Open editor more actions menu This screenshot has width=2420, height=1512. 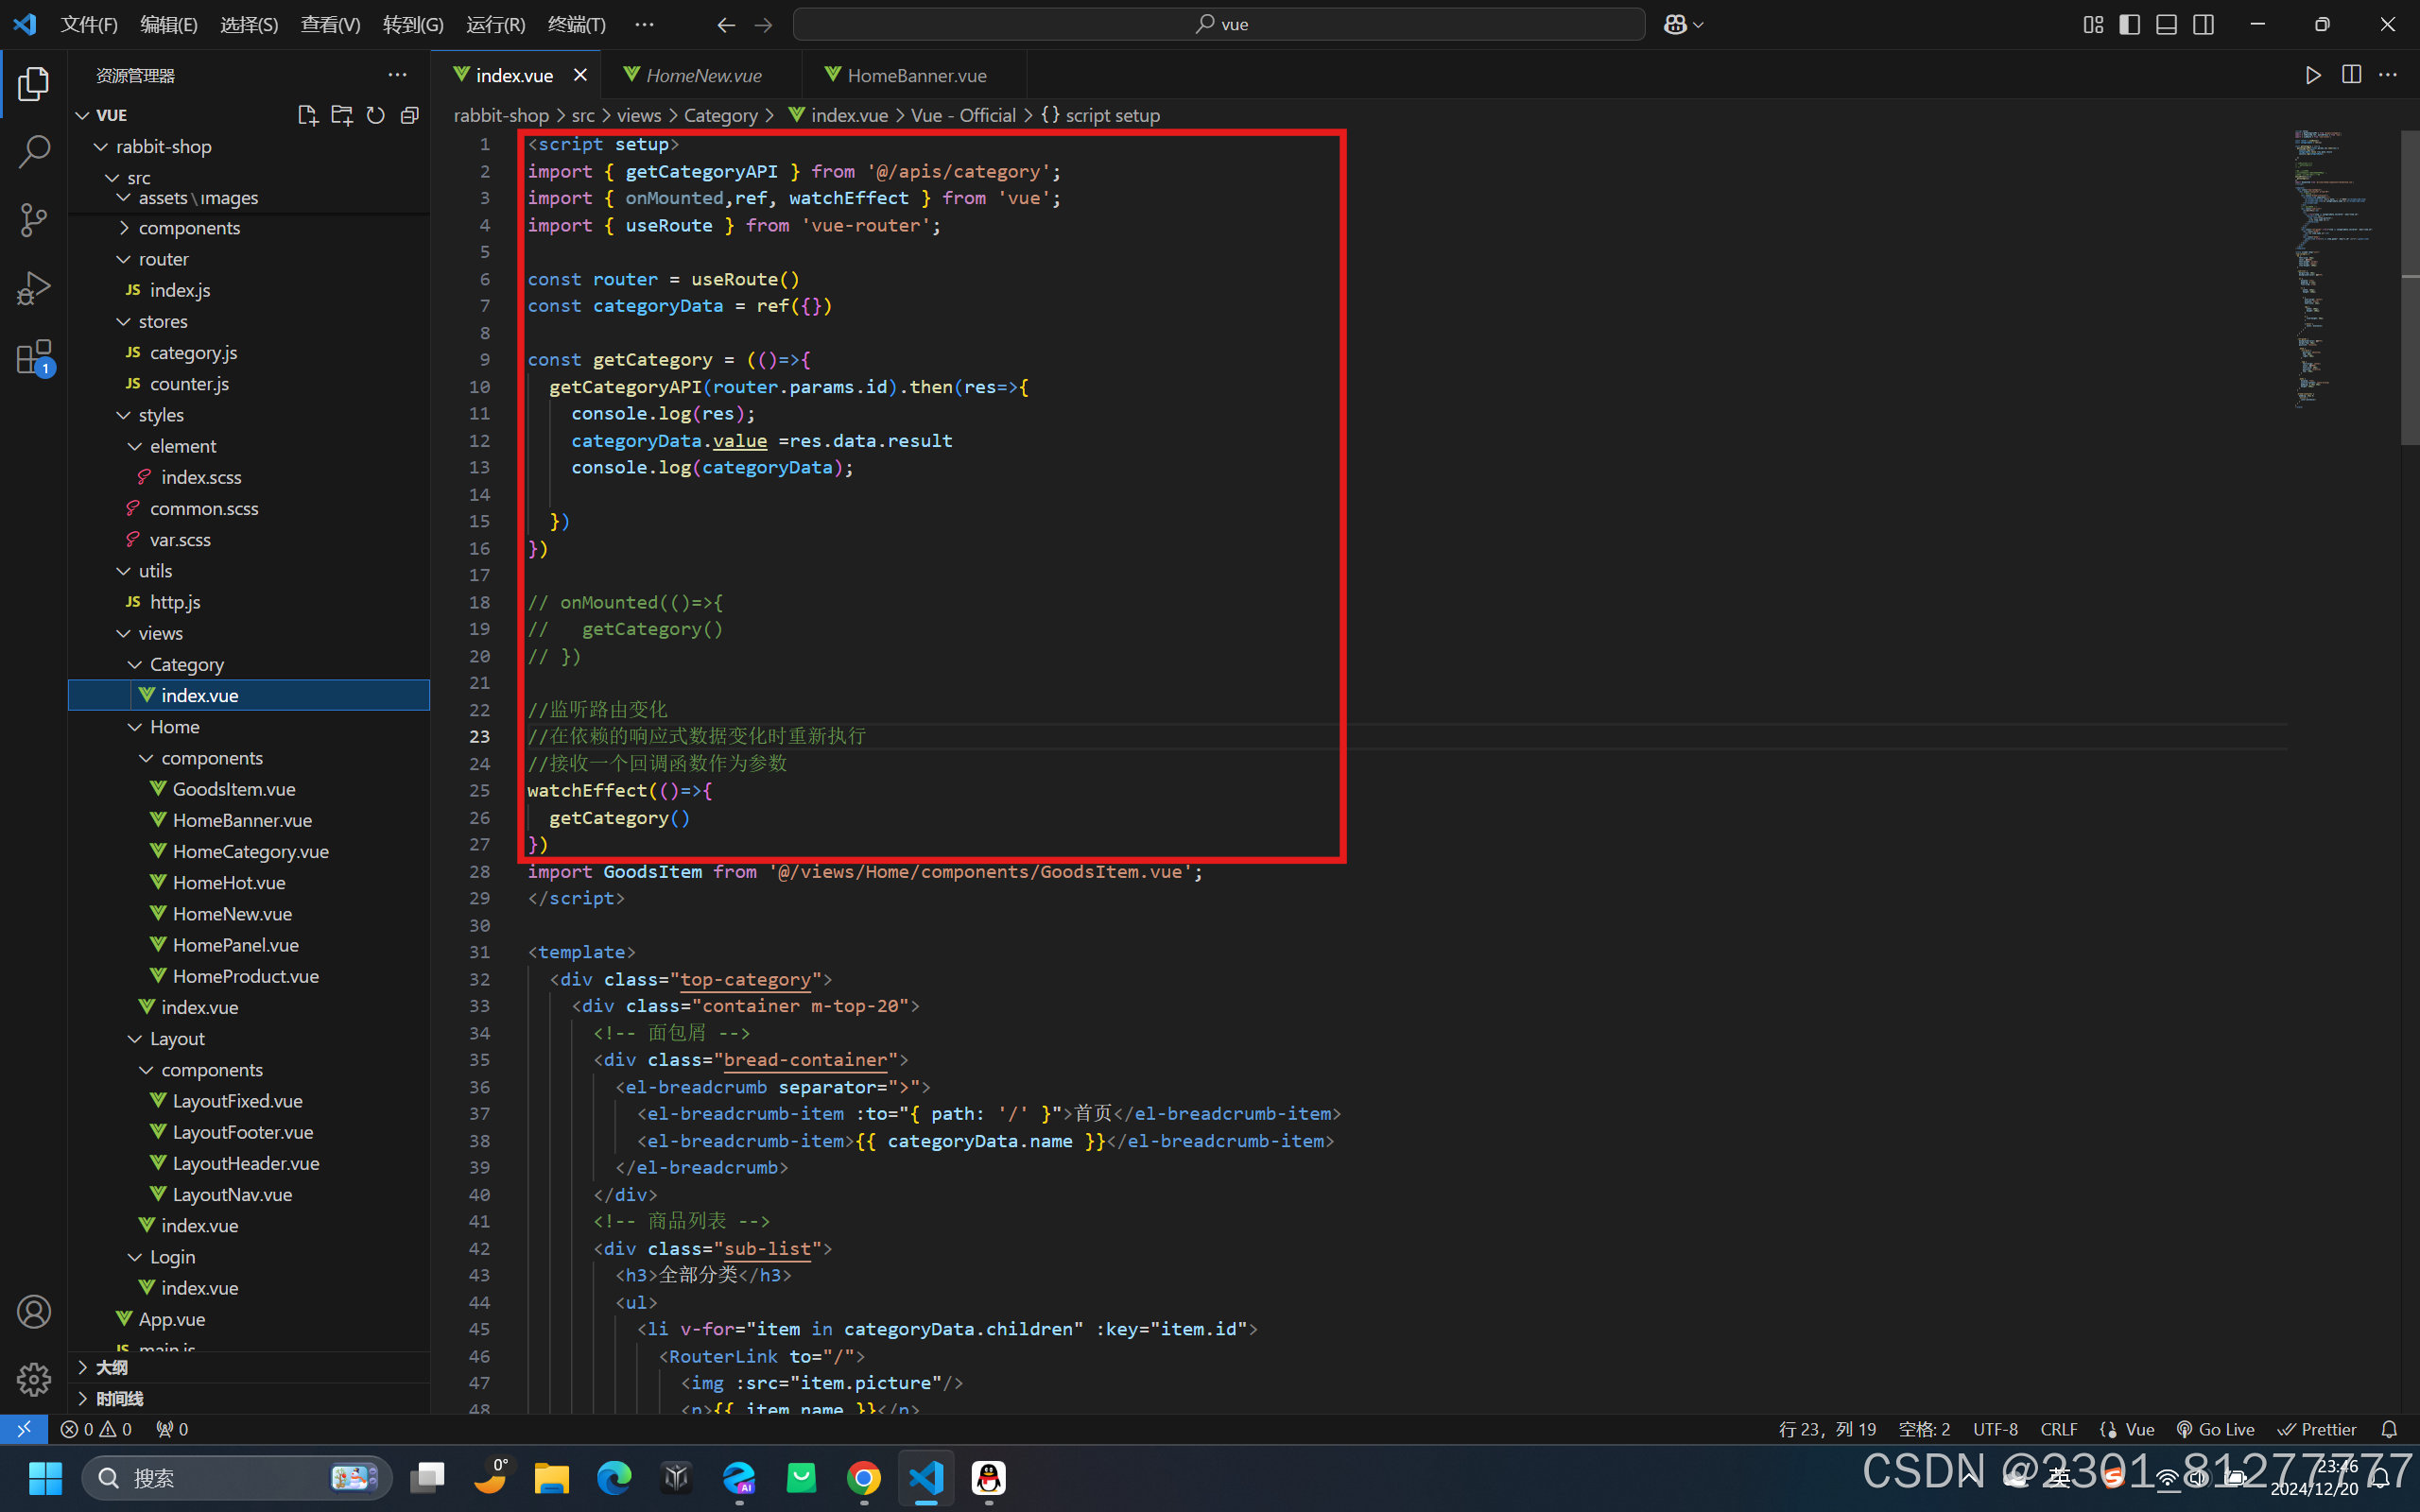[2388, 75]
